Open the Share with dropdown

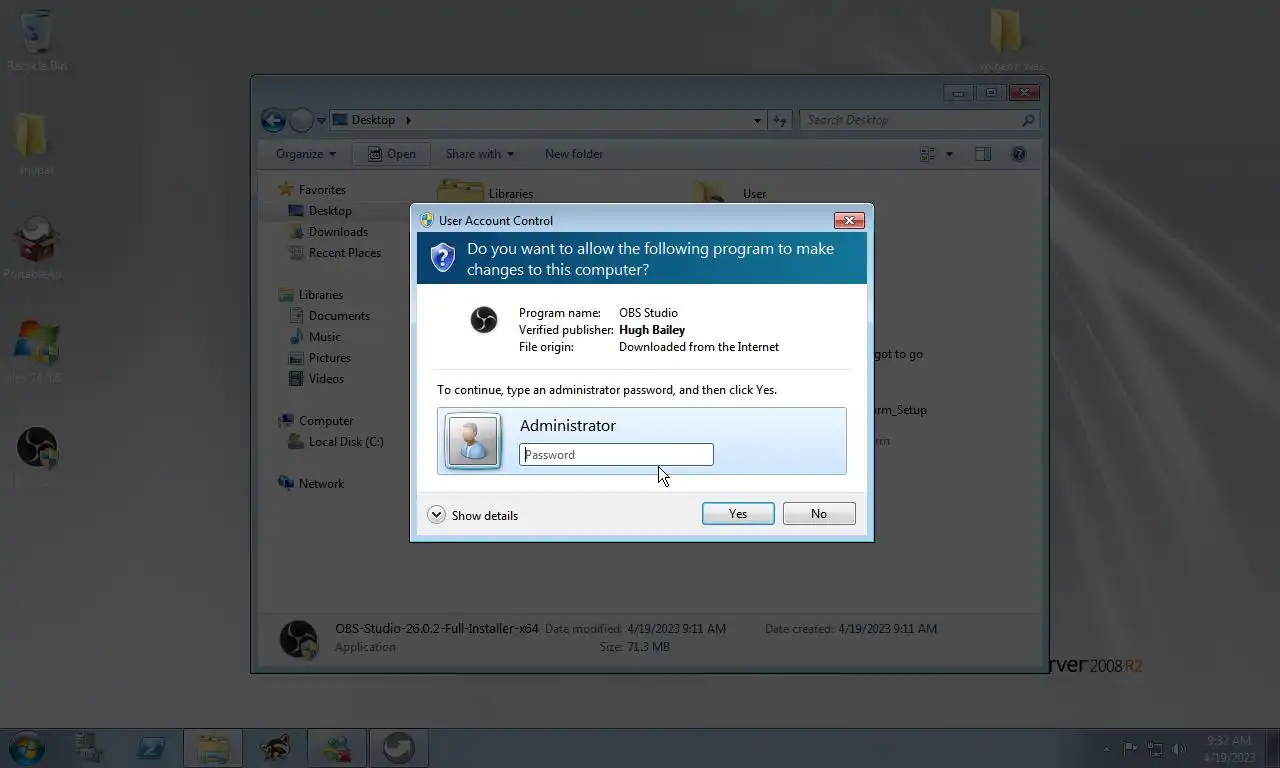click(x=479, y=154)
